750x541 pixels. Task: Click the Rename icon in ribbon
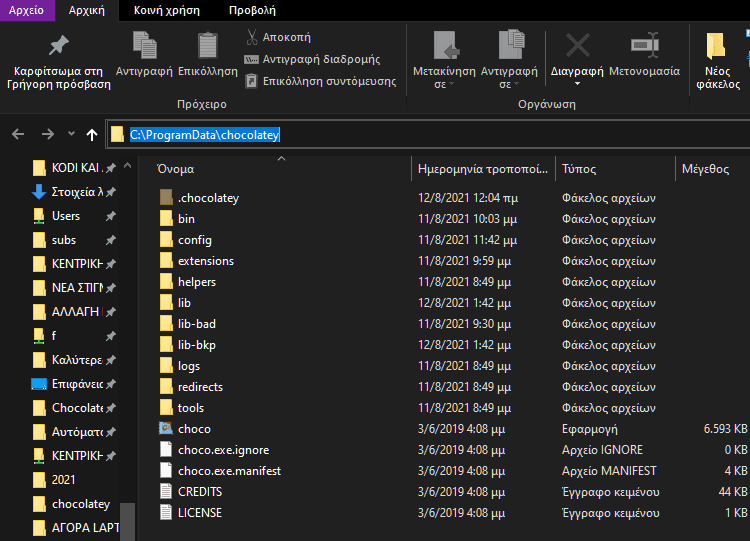pos(644,46)
